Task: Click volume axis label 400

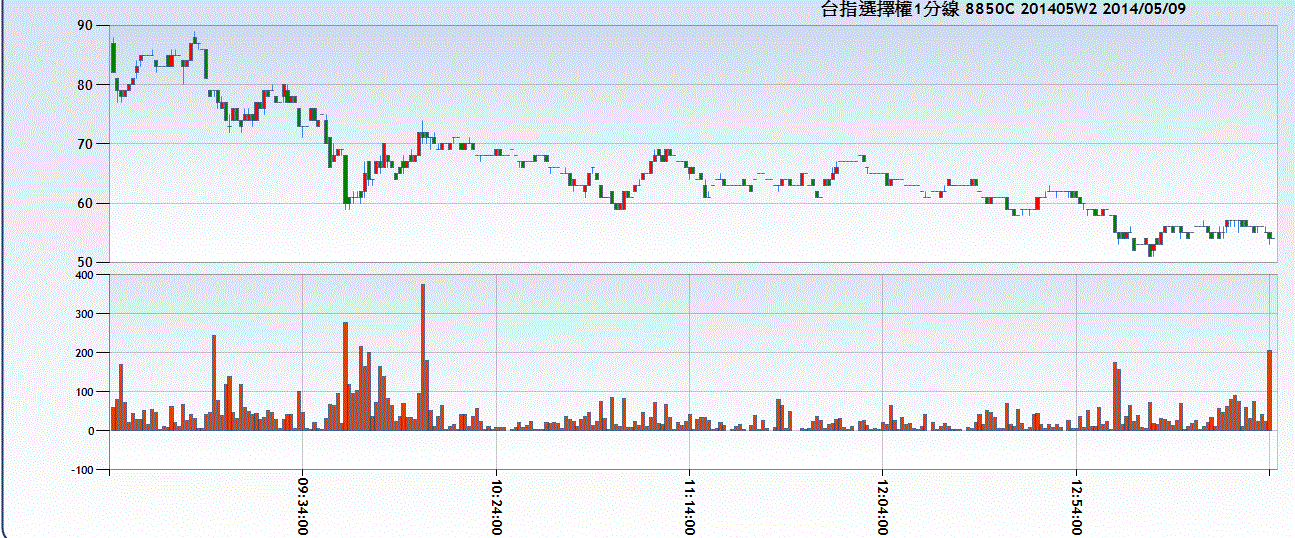Action: (x=84, y=274)
